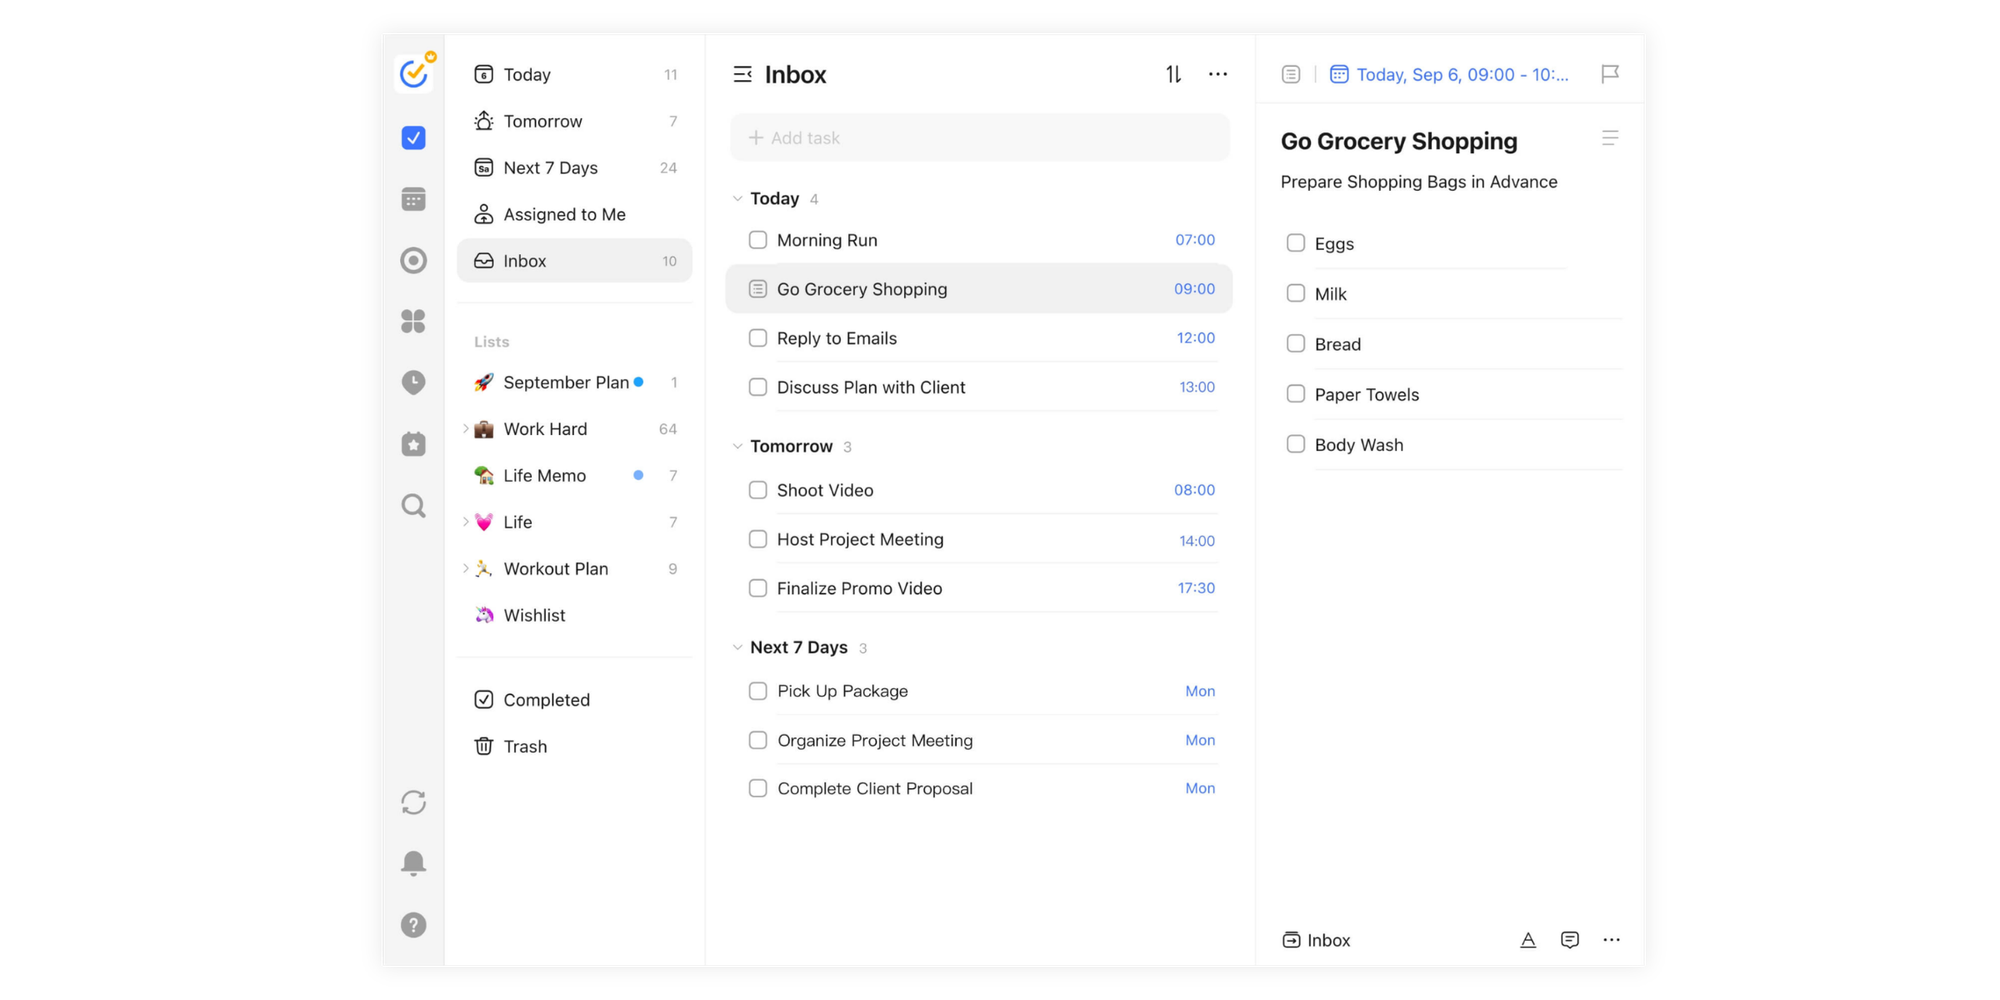Image resolution: width=2000 pixels, height=1000 pixels.
Task: Click the Add task input field
Action: [980, 137]
